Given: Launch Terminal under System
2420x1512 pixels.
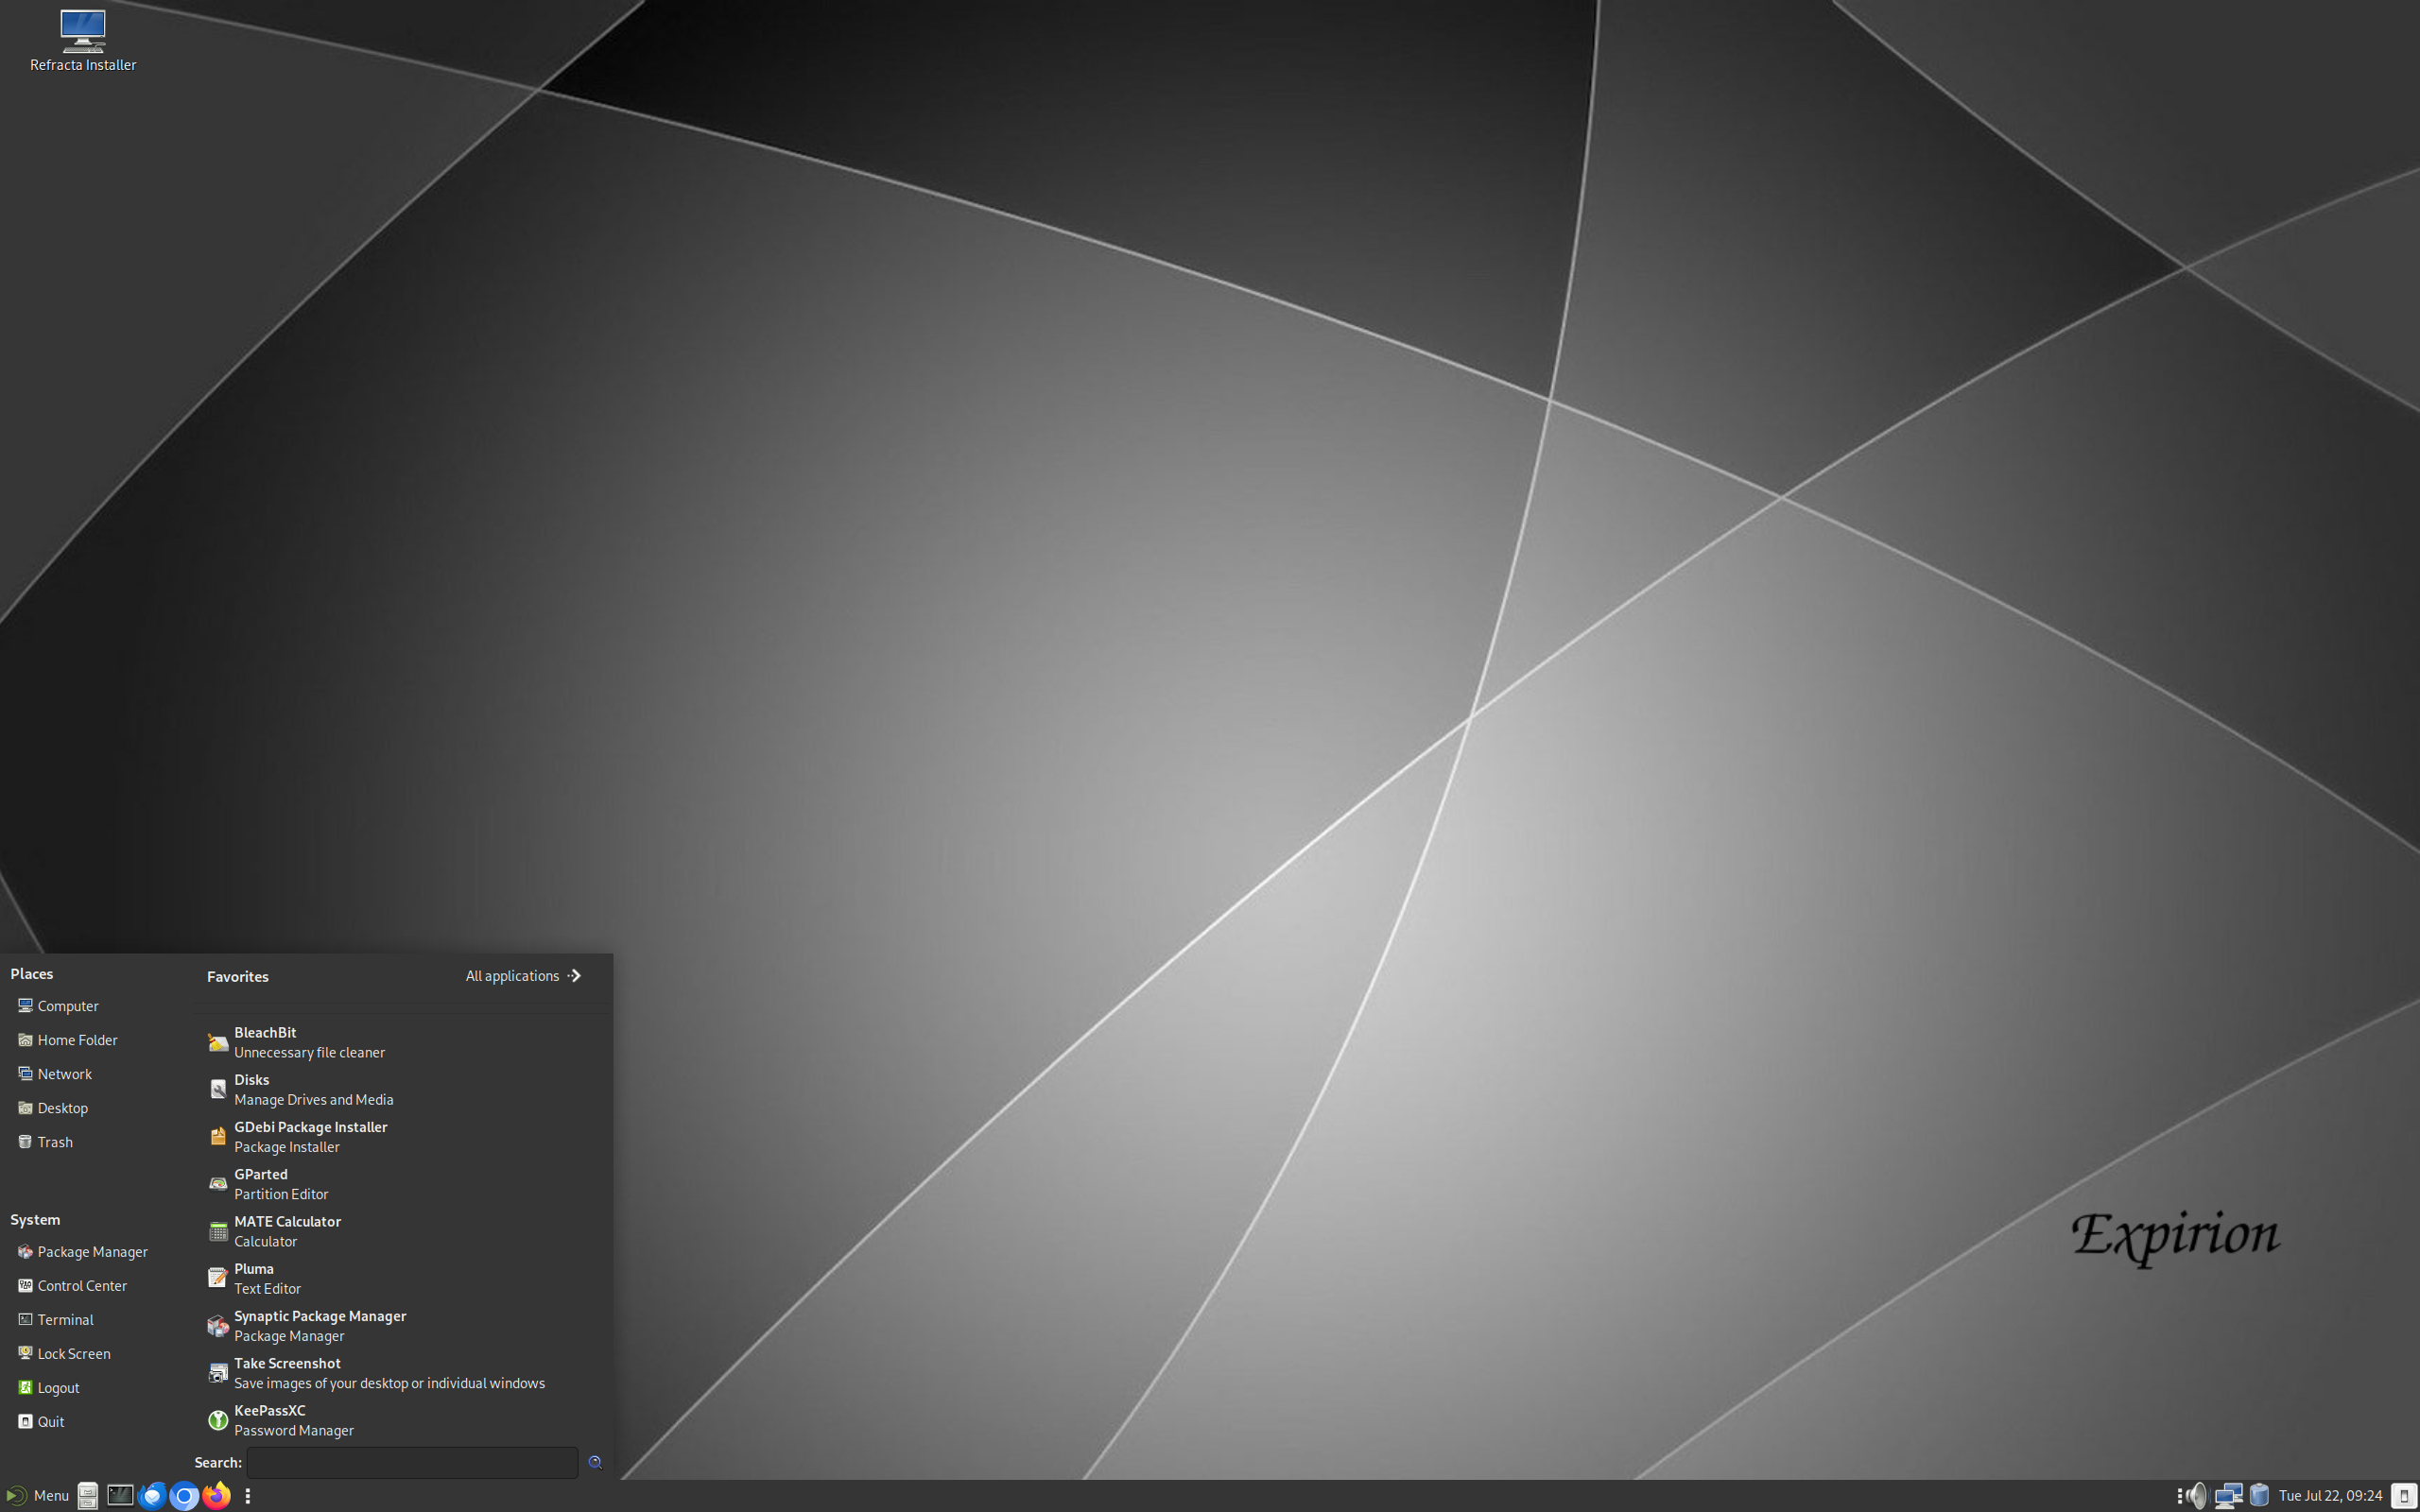Looking at the screenshot, I should click(56, 1320).
